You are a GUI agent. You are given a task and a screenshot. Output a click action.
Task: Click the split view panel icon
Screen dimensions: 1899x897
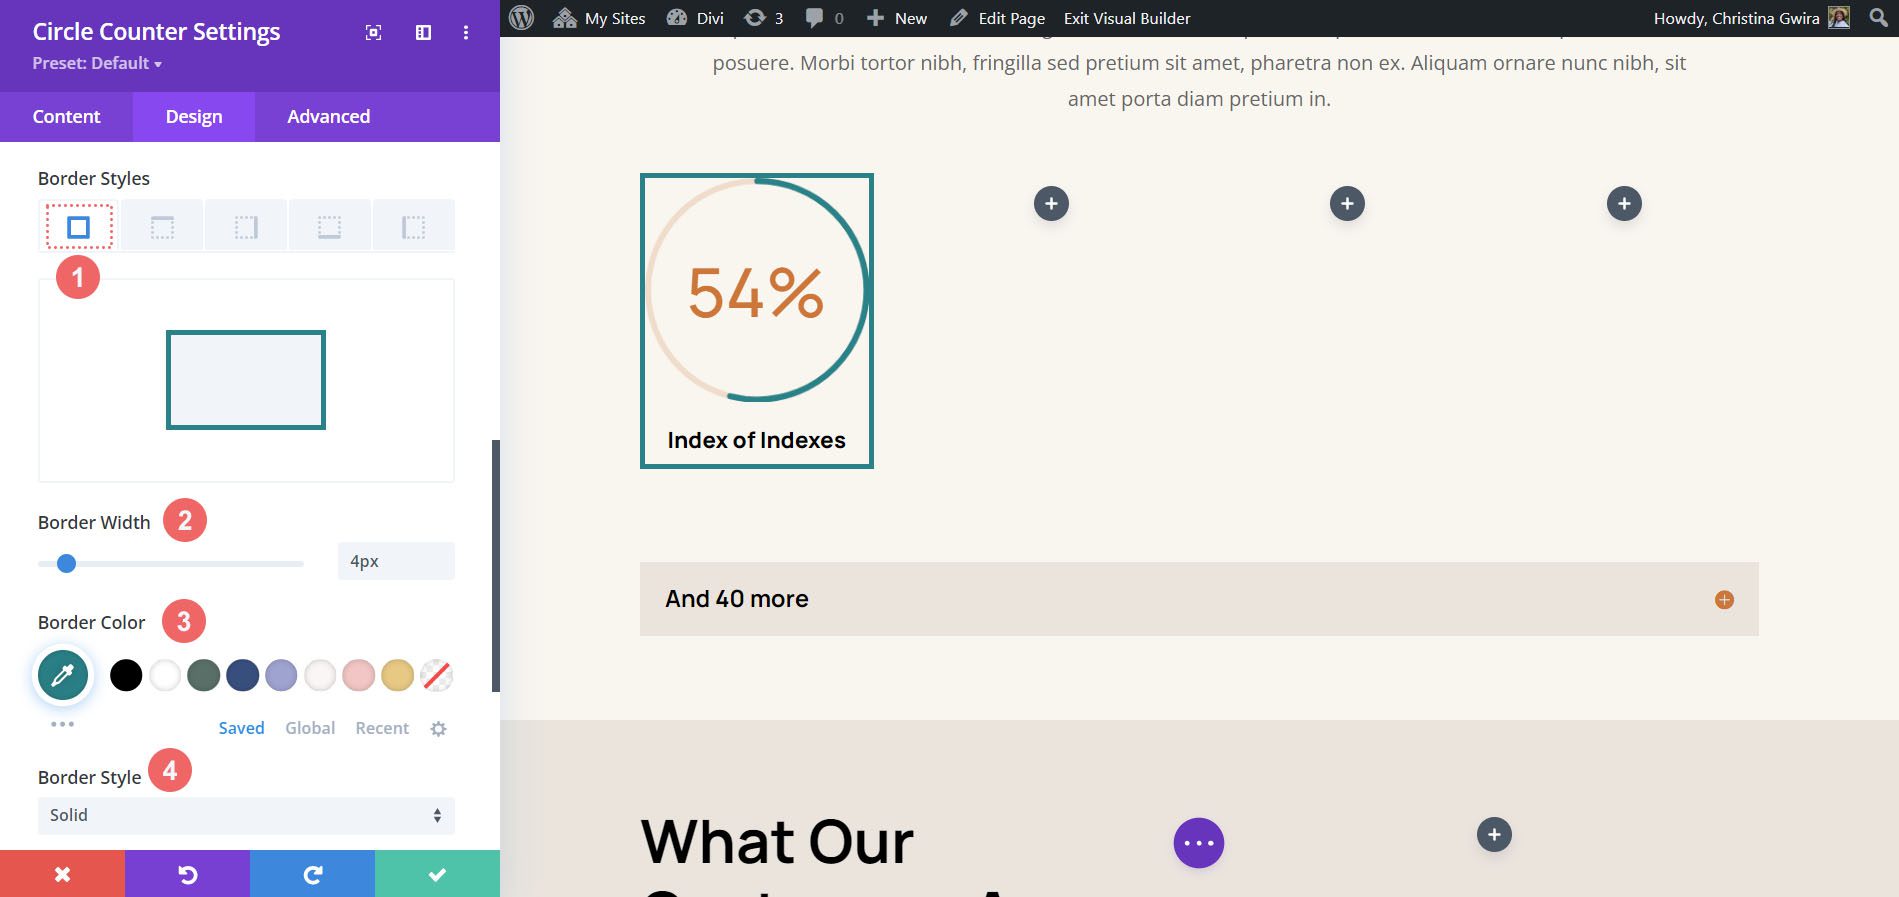pos(423,33)
